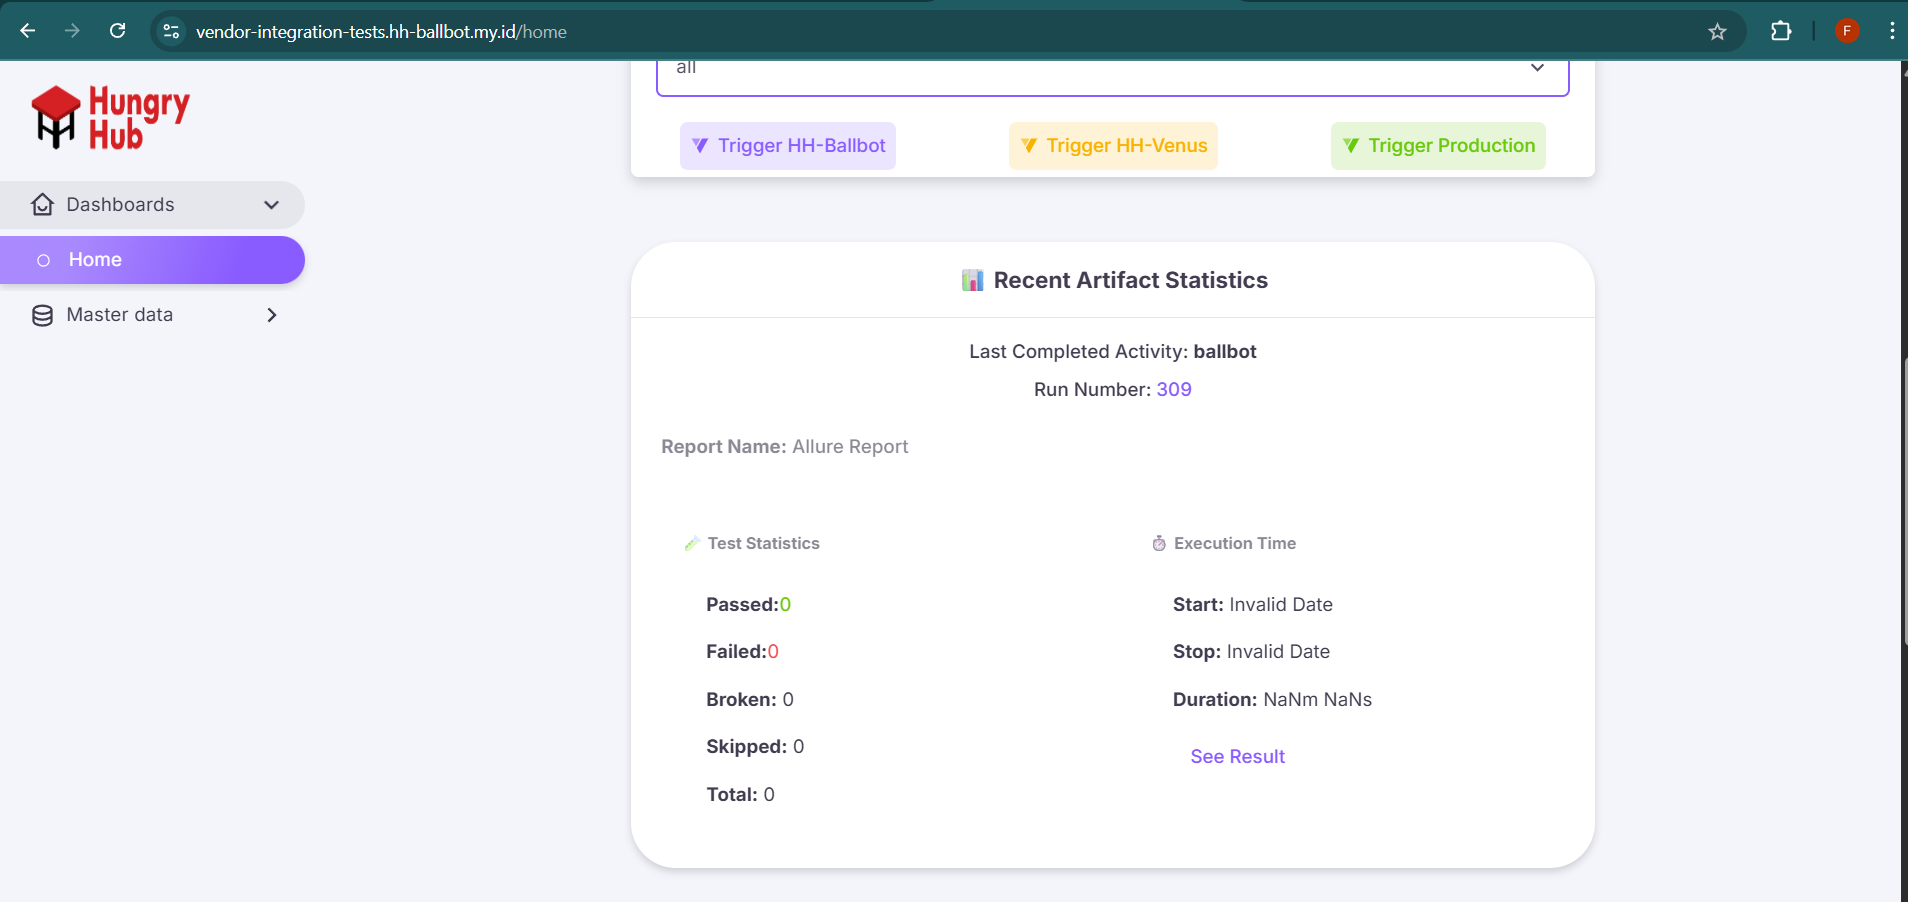The image size is (1908, 902).
Task: Open the "all" dropdown selector
Action: [1112, 70]
